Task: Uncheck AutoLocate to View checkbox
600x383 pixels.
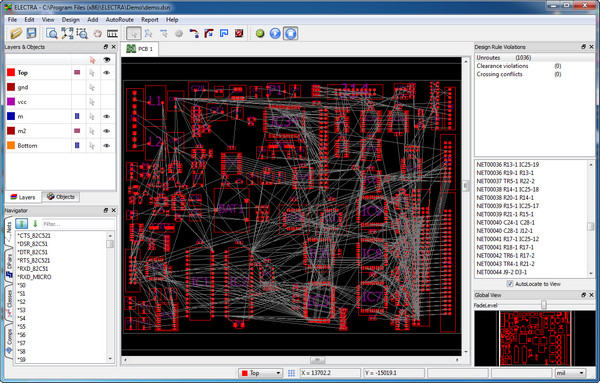Action: pyautogui.click(x=510, y=284)
